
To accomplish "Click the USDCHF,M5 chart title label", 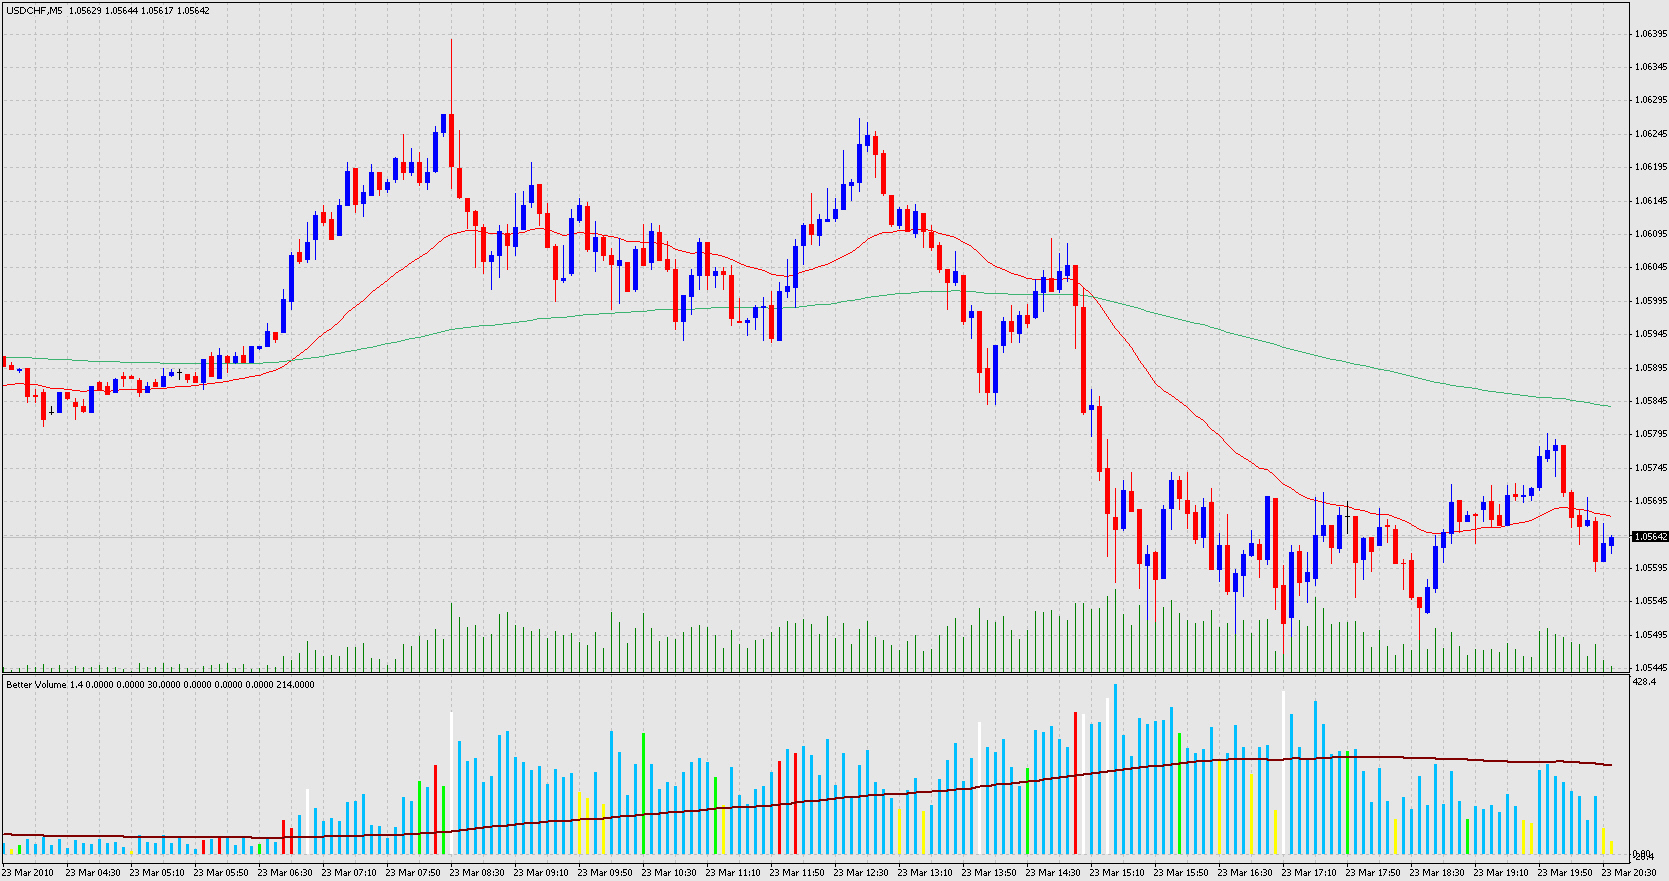I will [34, 11].
